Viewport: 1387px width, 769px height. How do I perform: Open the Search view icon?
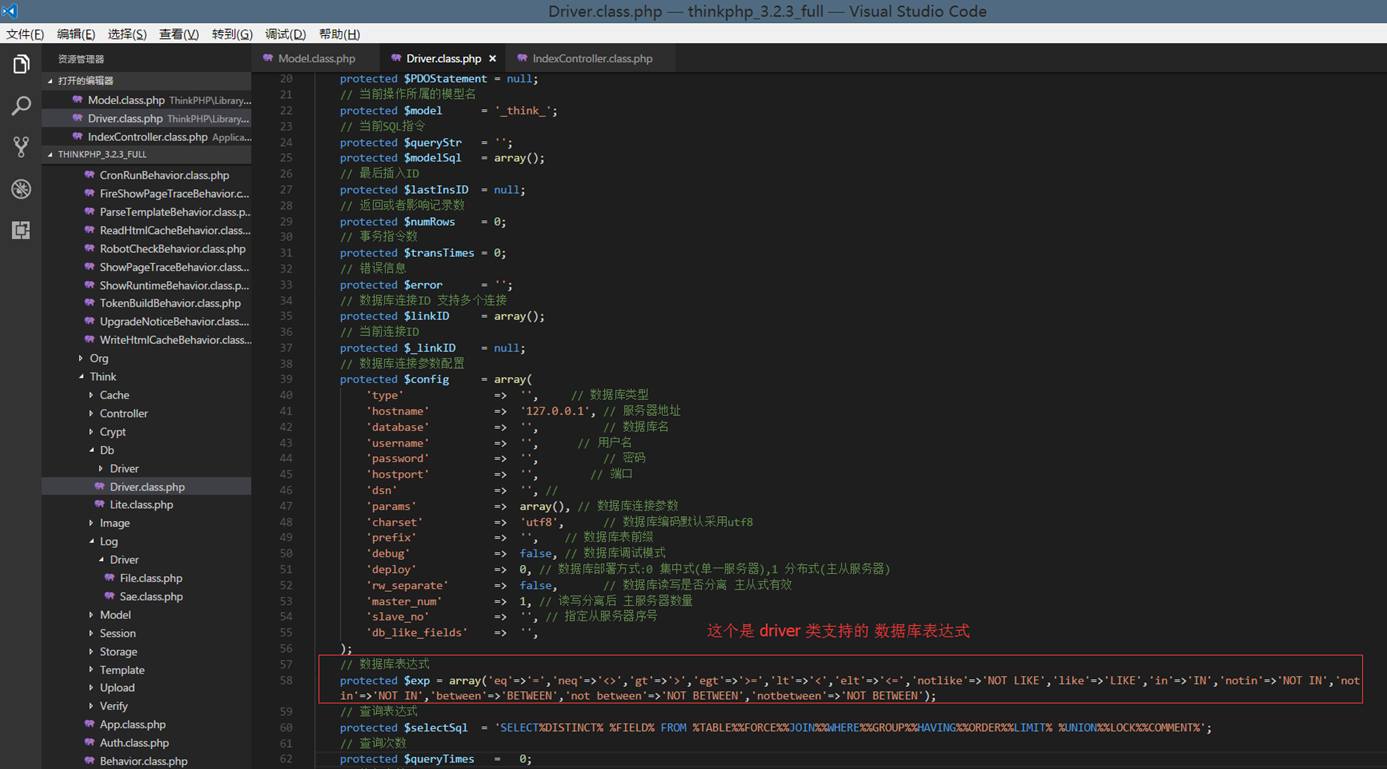pyautogui.click(x=21, y=106)
